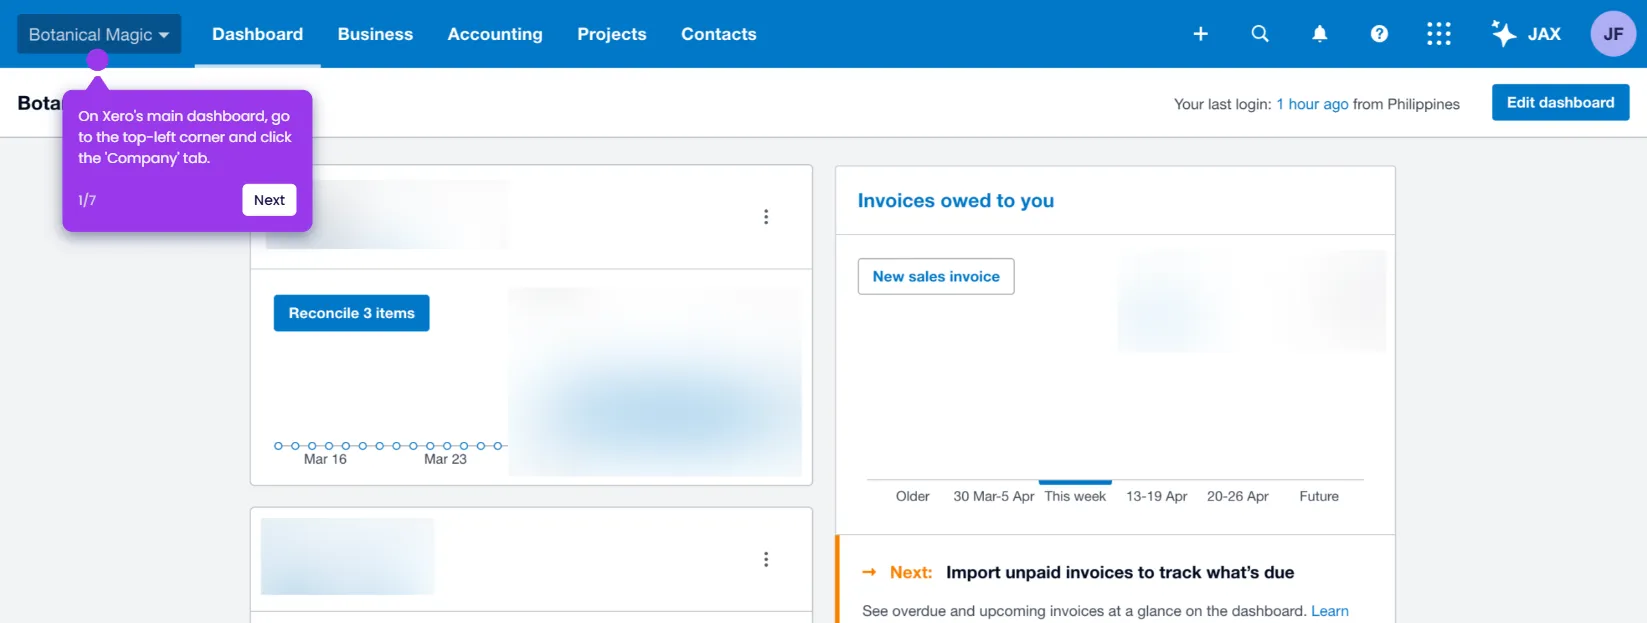Open the Accounting menu
The image size is (1647, 623).
[495, 34]
